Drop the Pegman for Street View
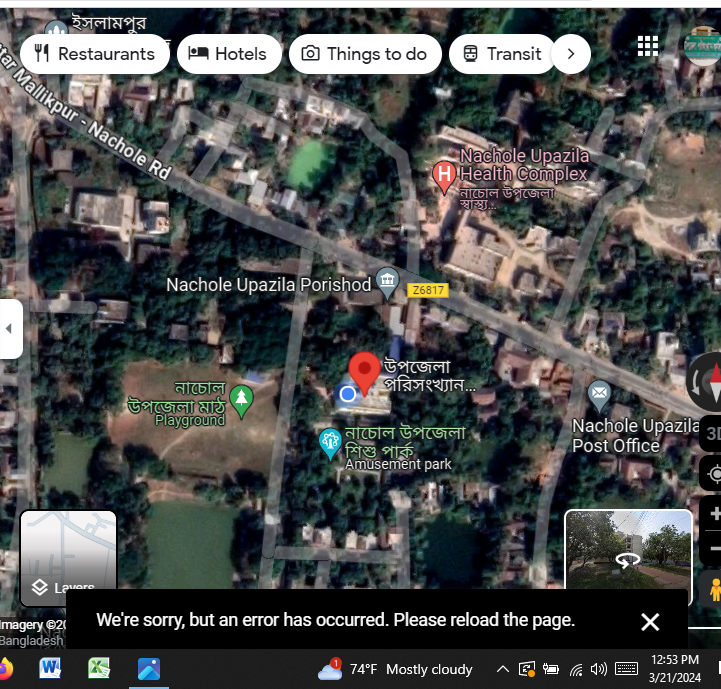 click(713, 590)
